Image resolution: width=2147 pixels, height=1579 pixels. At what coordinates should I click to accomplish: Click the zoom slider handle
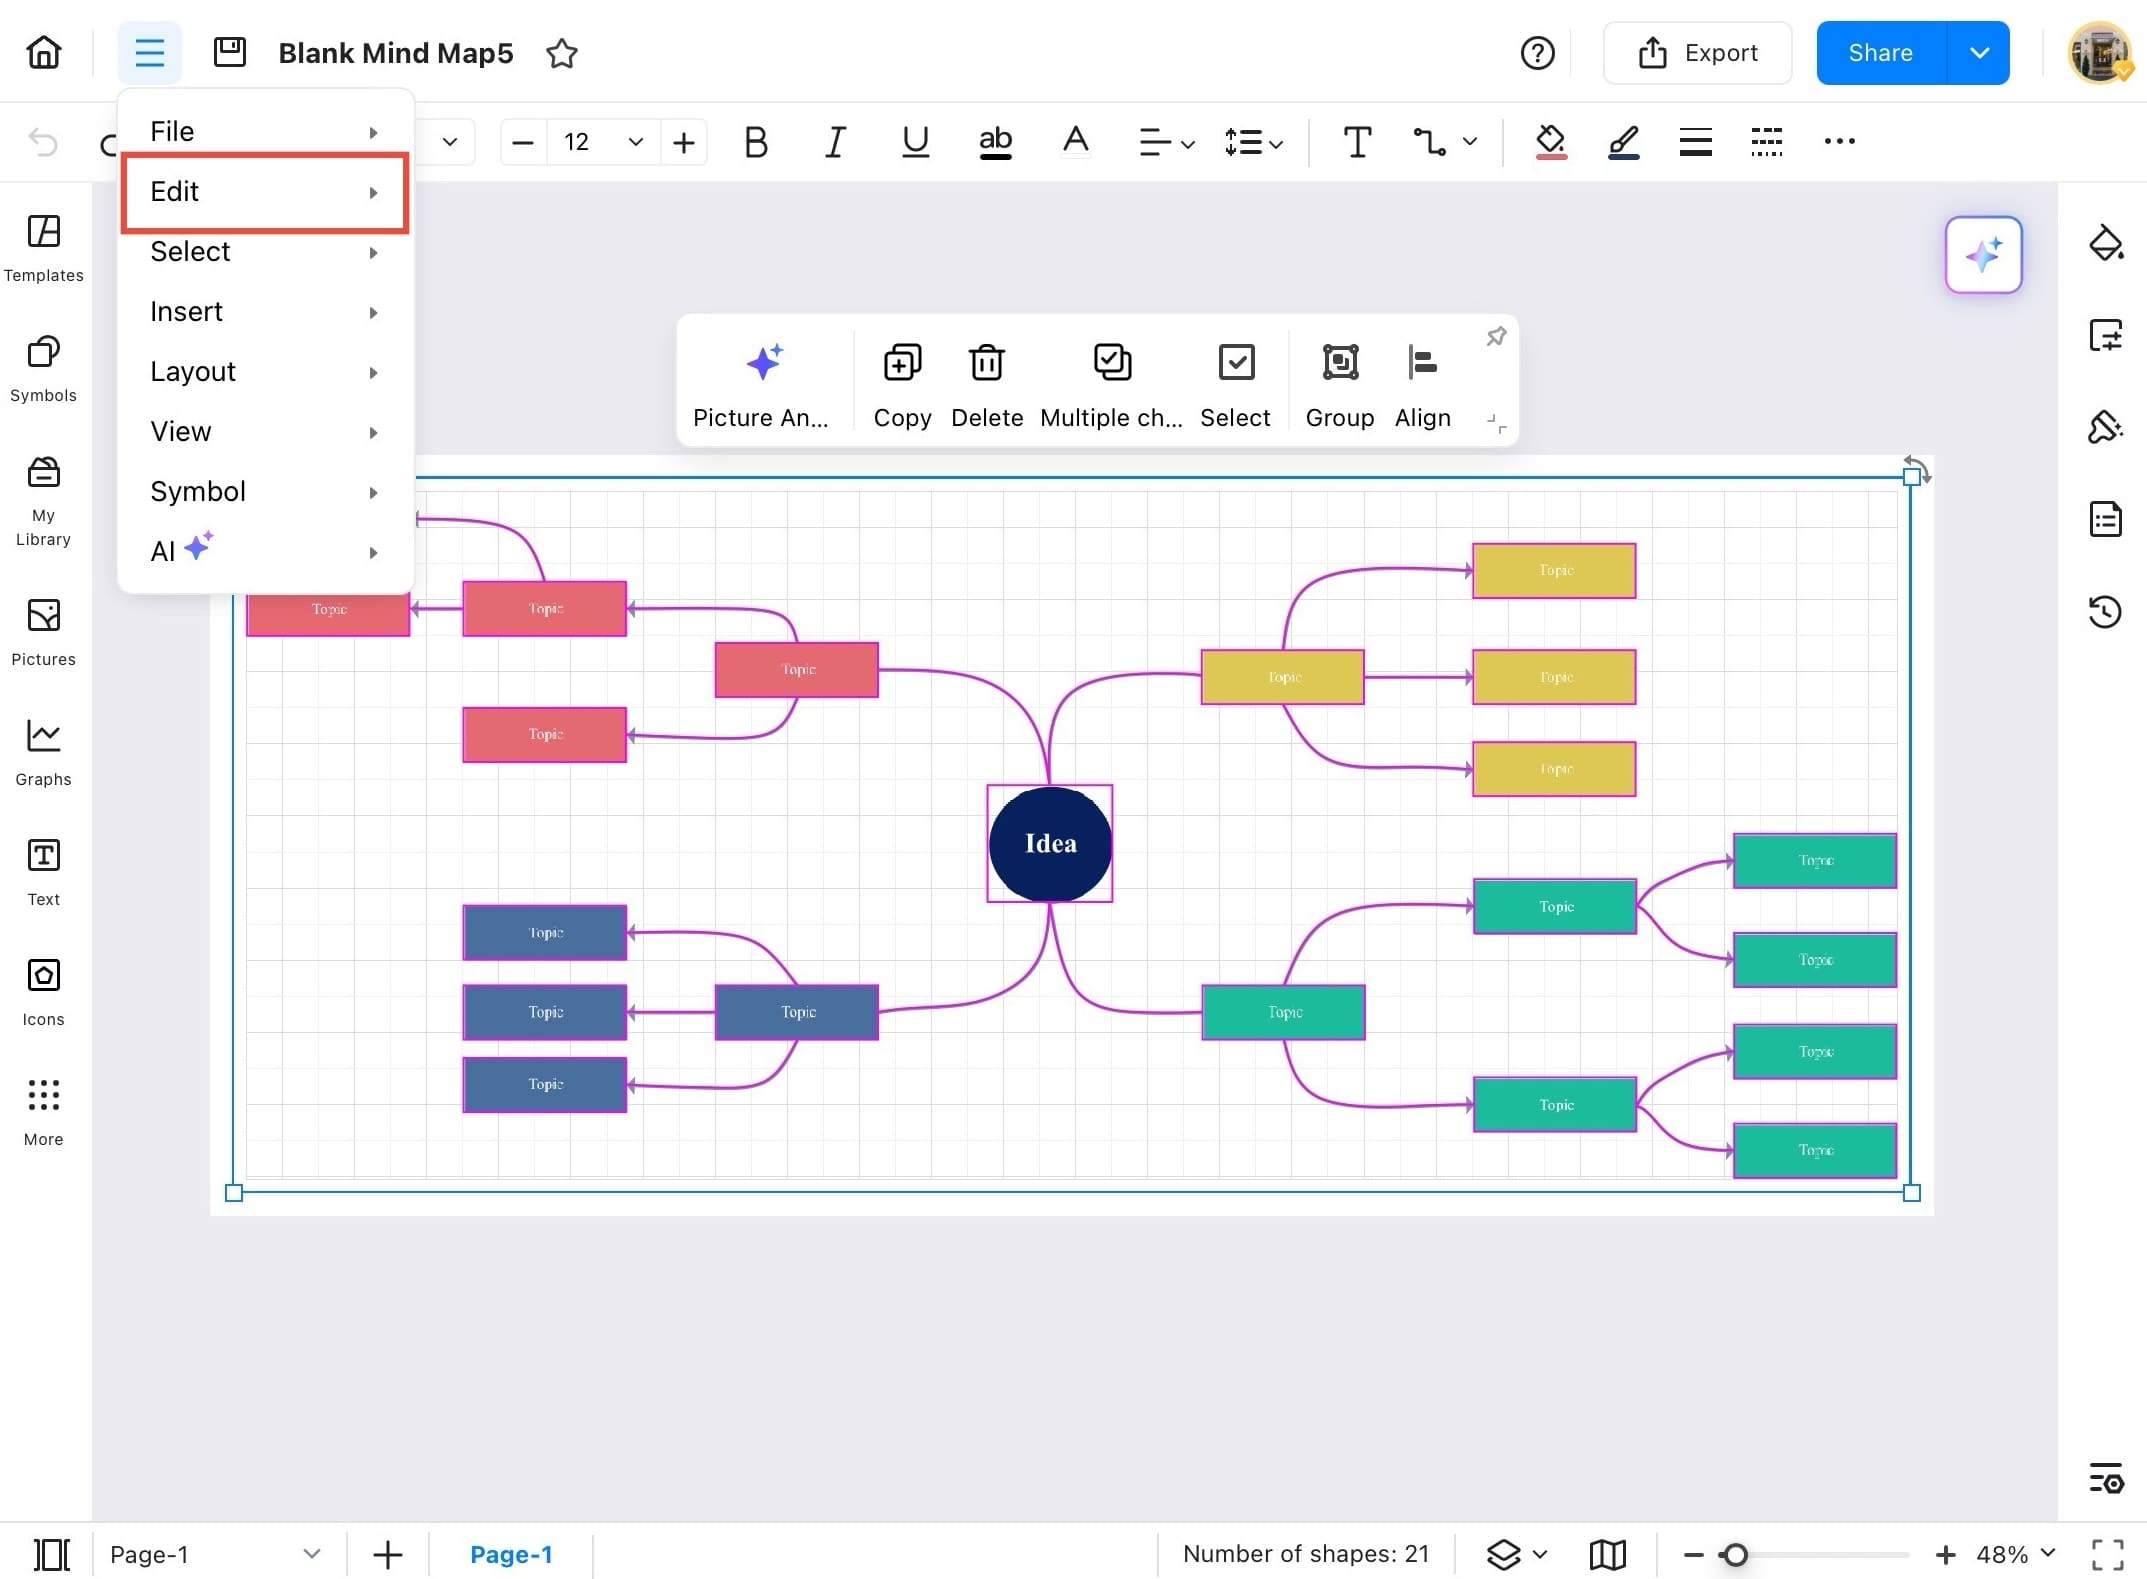click(x=1735, y=1554)
